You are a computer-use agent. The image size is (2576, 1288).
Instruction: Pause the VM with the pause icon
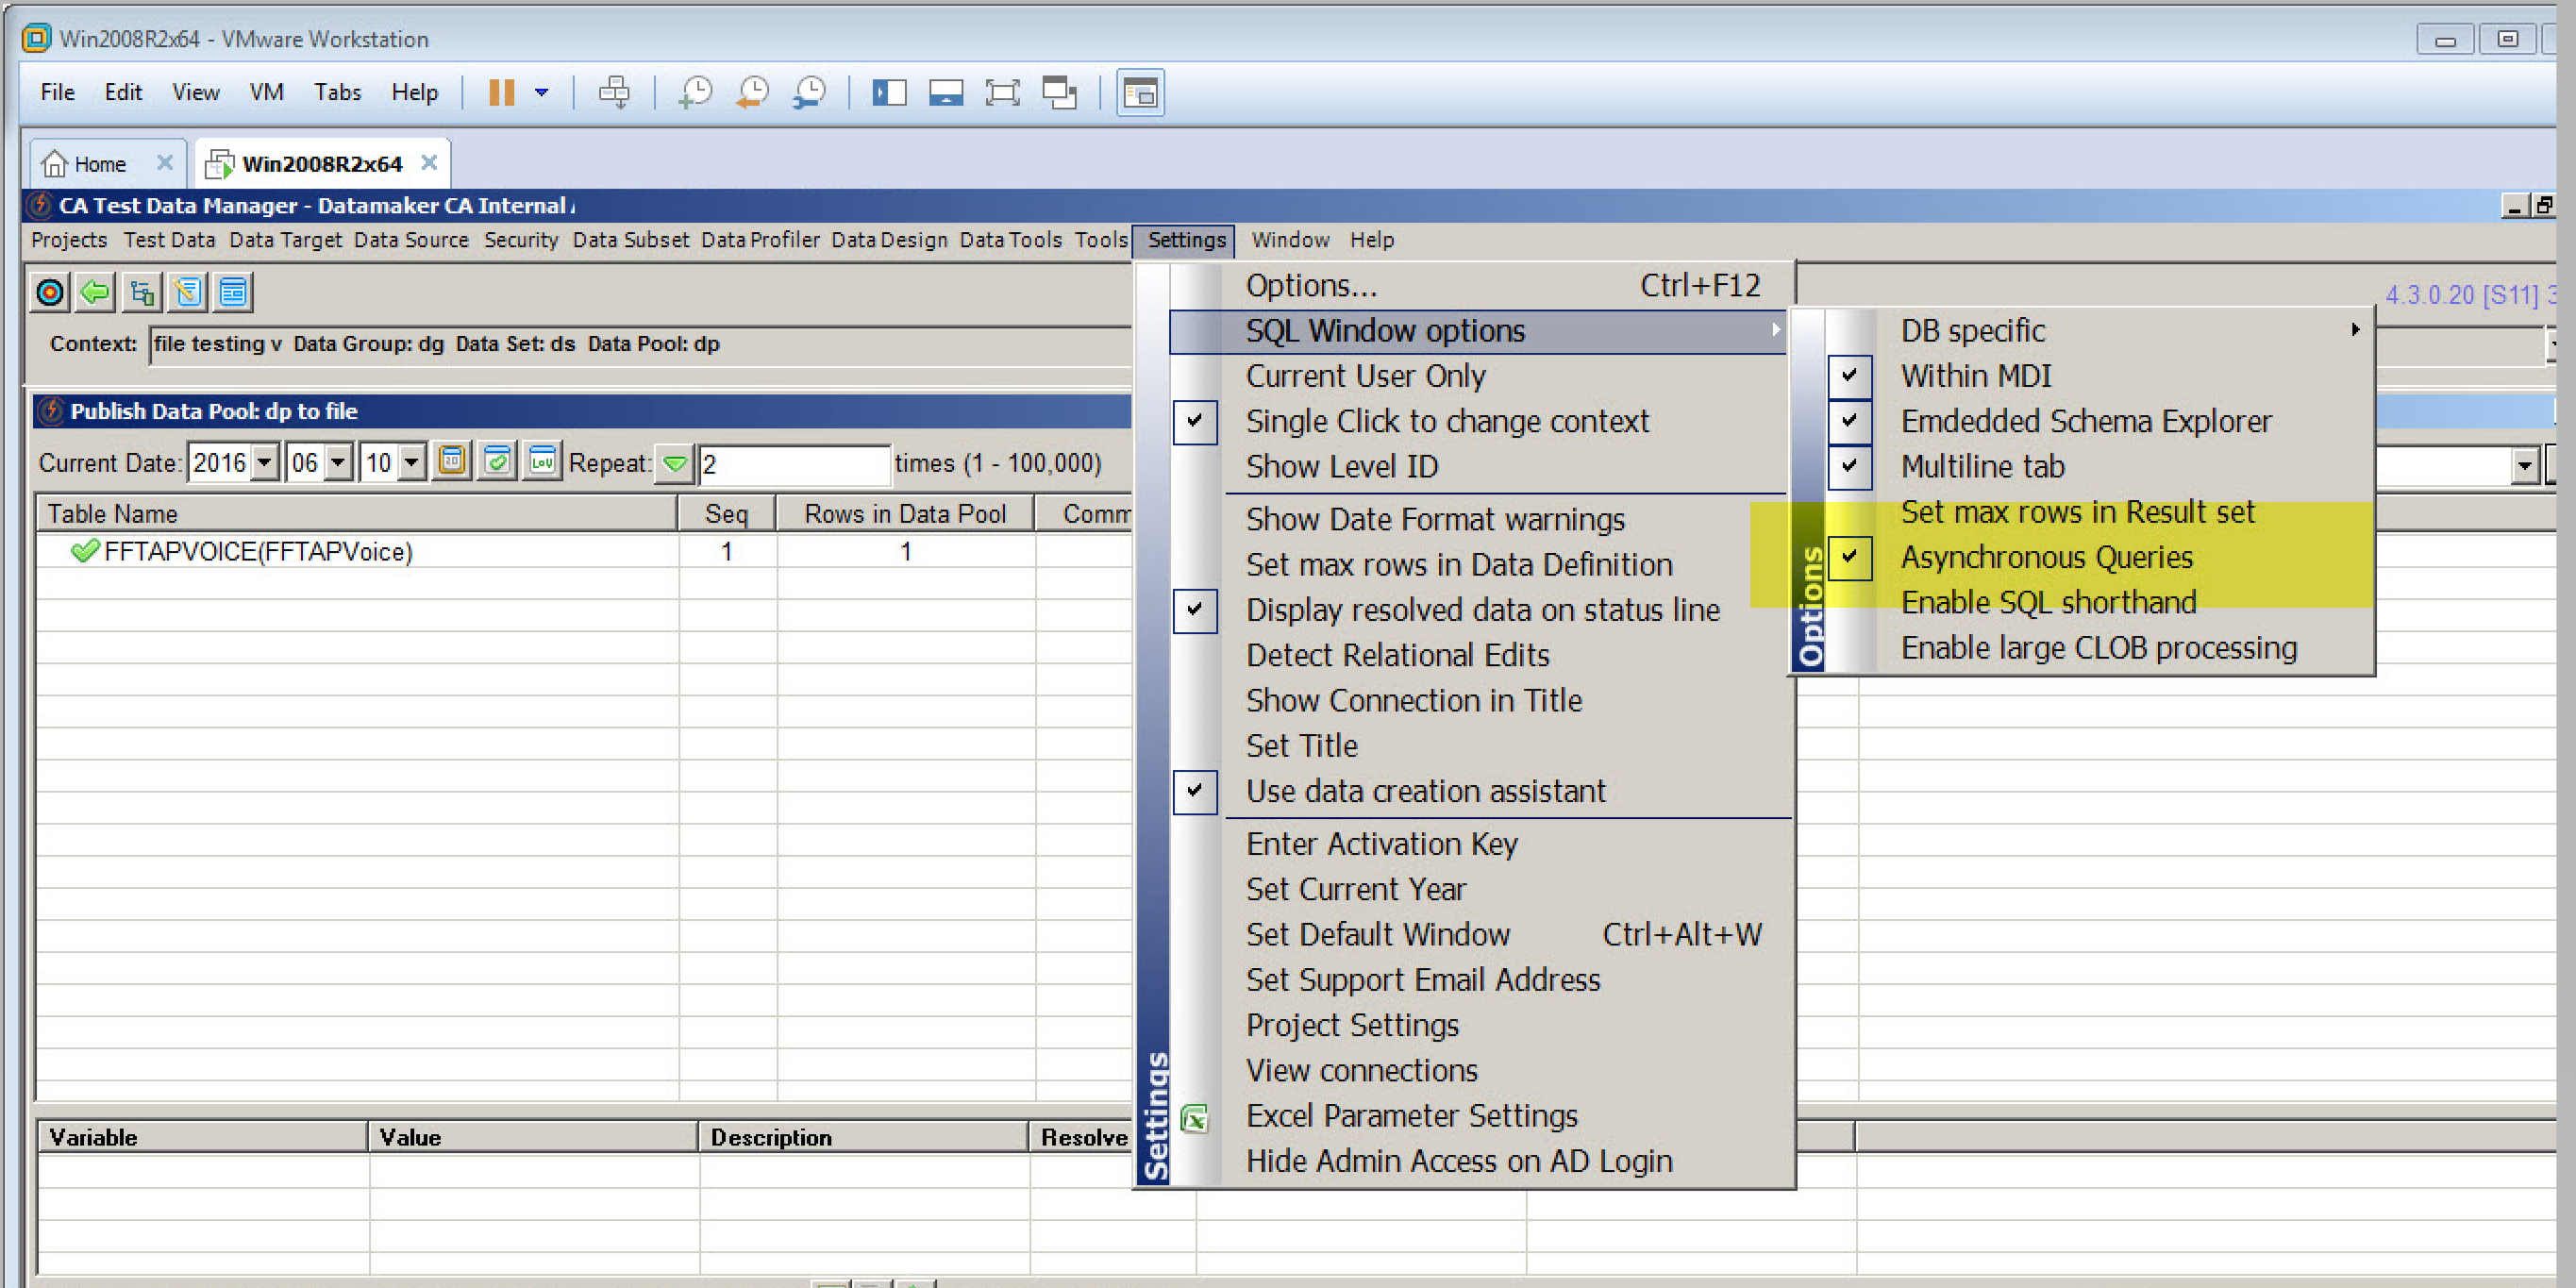[501, 93]
